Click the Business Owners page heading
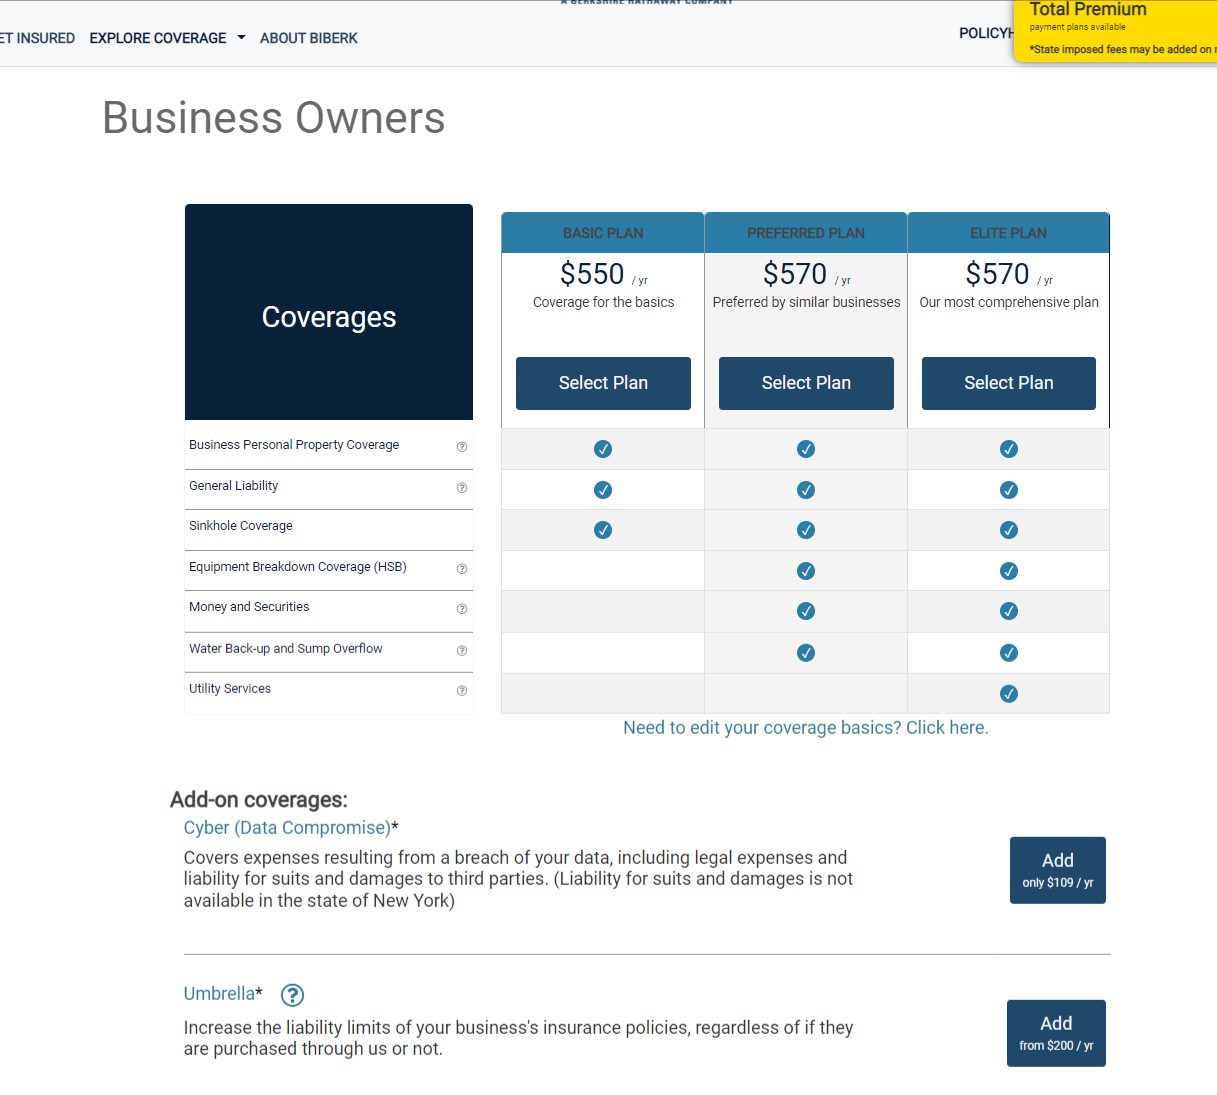The width and height of the screenshot is (1217, 1095). [274, 118]
